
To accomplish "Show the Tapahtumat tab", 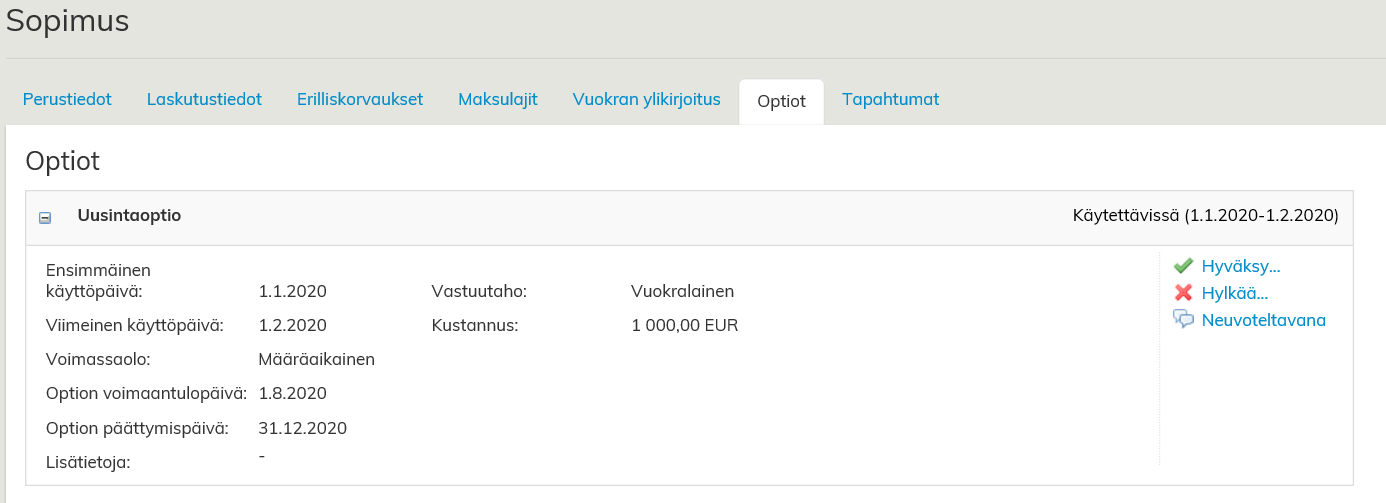I will 890,100.
